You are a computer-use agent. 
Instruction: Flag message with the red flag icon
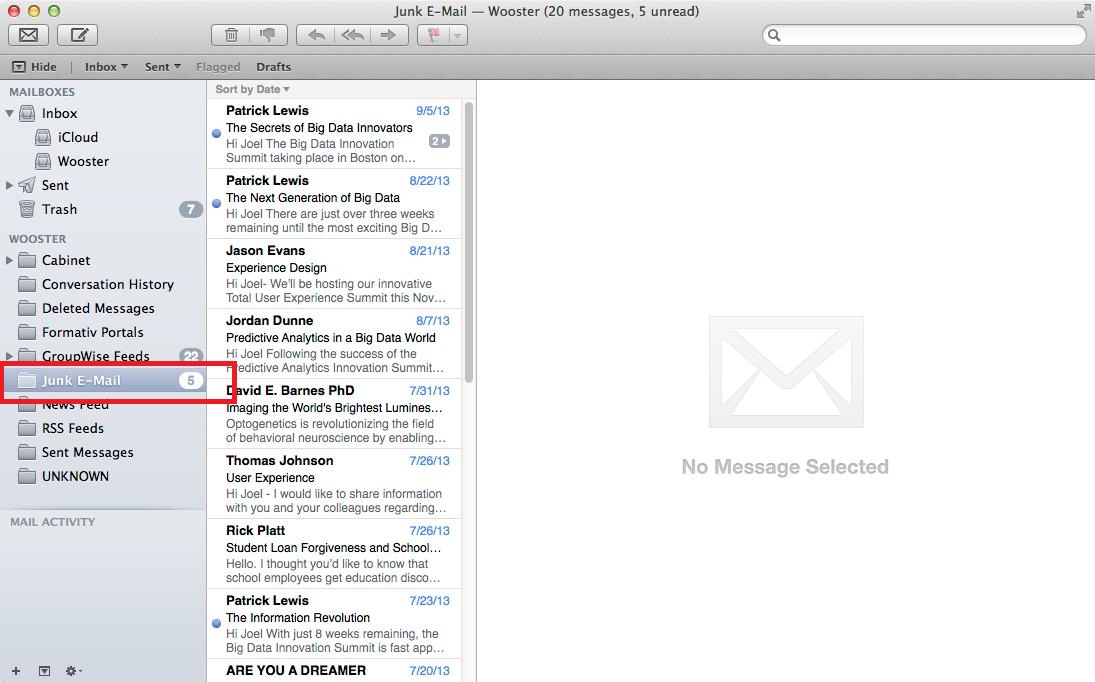434,35
